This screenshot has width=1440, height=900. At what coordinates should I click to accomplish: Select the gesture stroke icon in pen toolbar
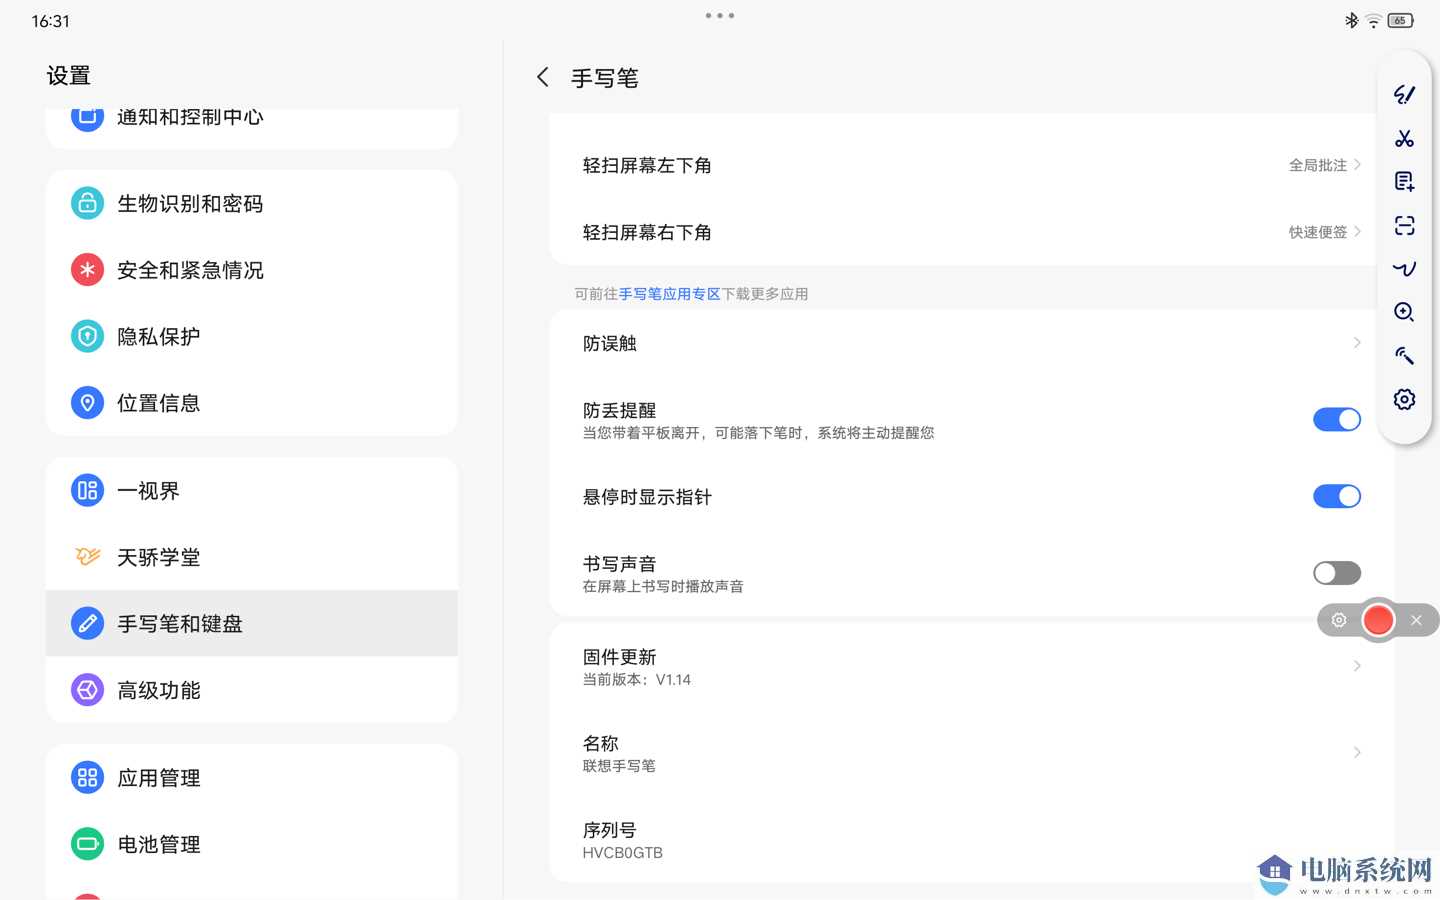click(1404, 268)
